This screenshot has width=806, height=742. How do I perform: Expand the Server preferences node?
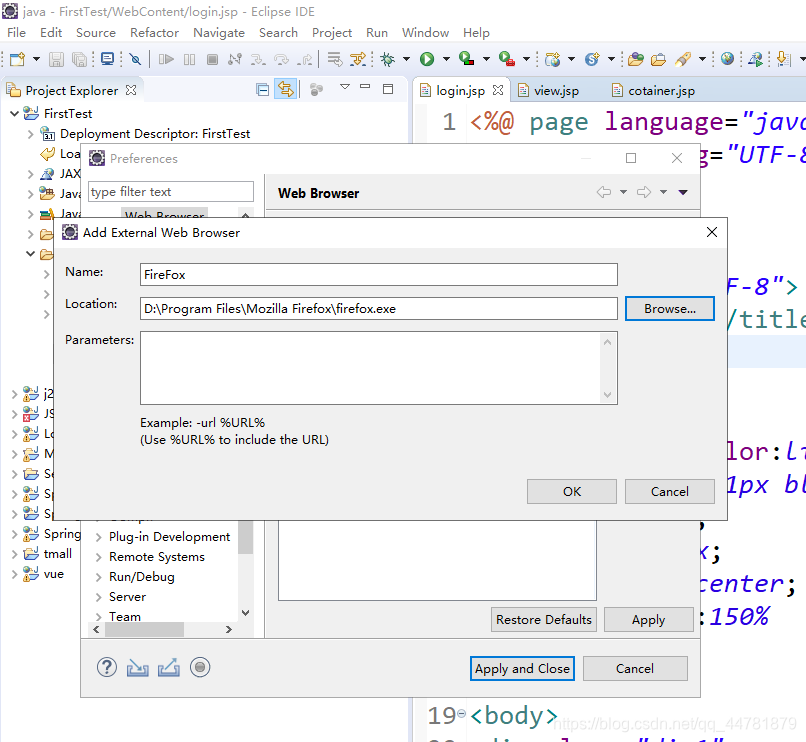98,597
